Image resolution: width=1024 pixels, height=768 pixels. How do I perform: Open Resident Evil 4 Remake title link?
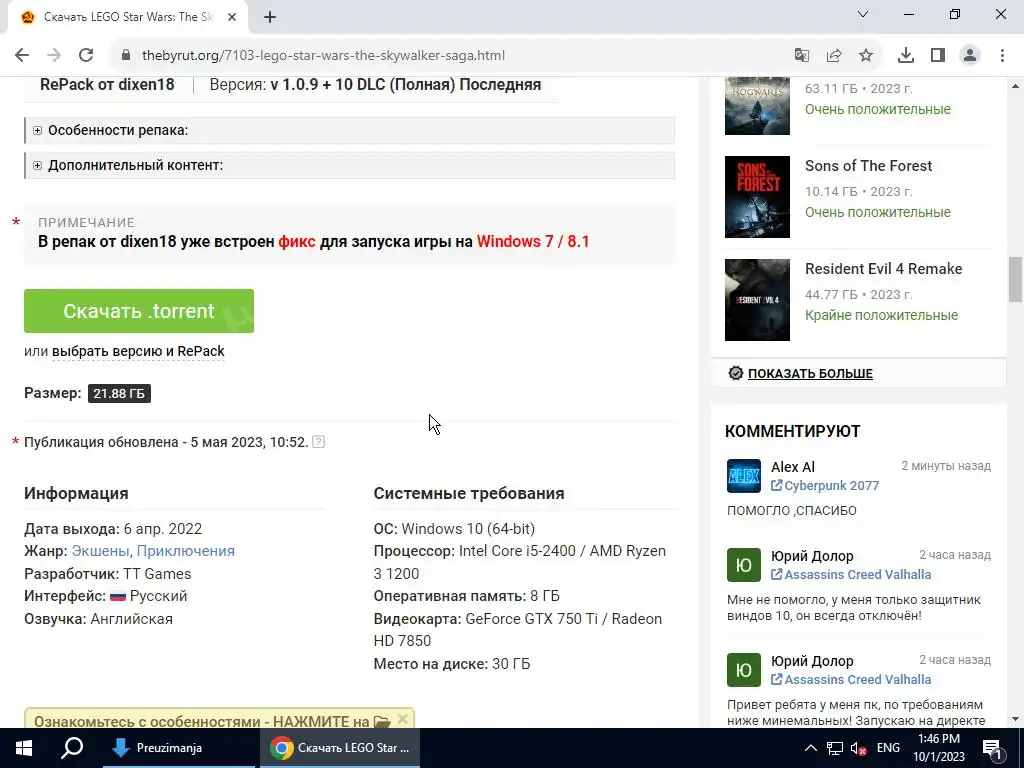884,269
